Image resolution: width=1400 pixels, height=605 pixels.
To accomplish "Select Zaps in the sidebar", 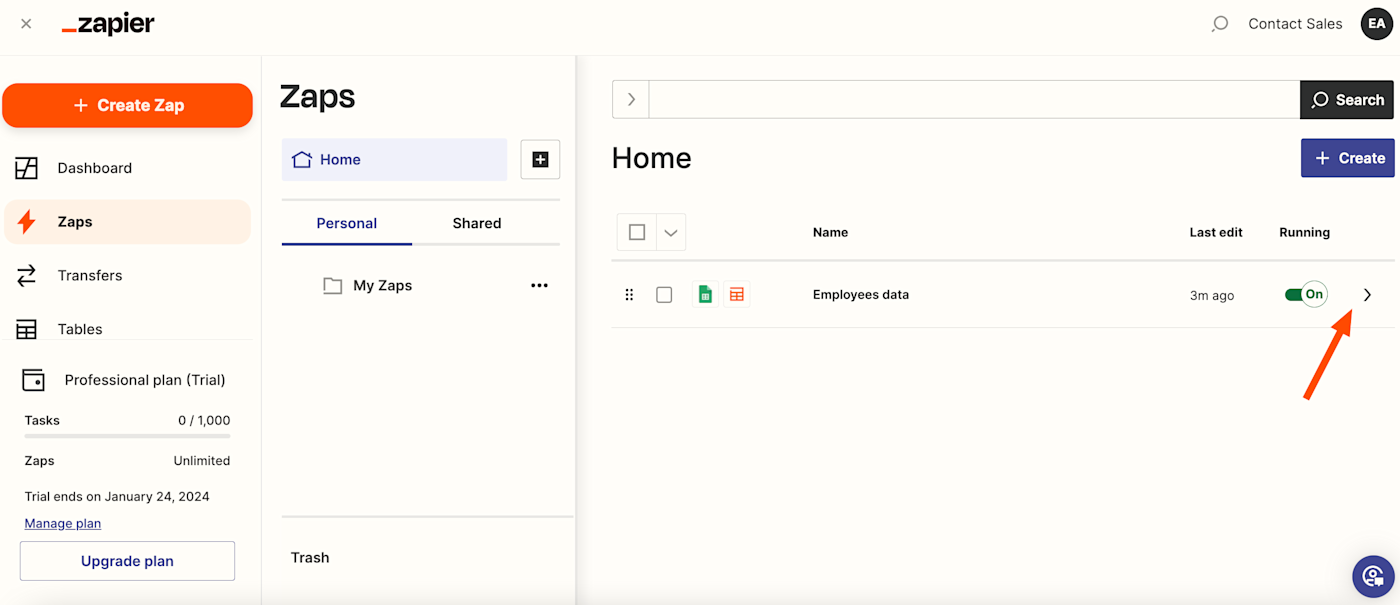I will [x=127, y=222].
